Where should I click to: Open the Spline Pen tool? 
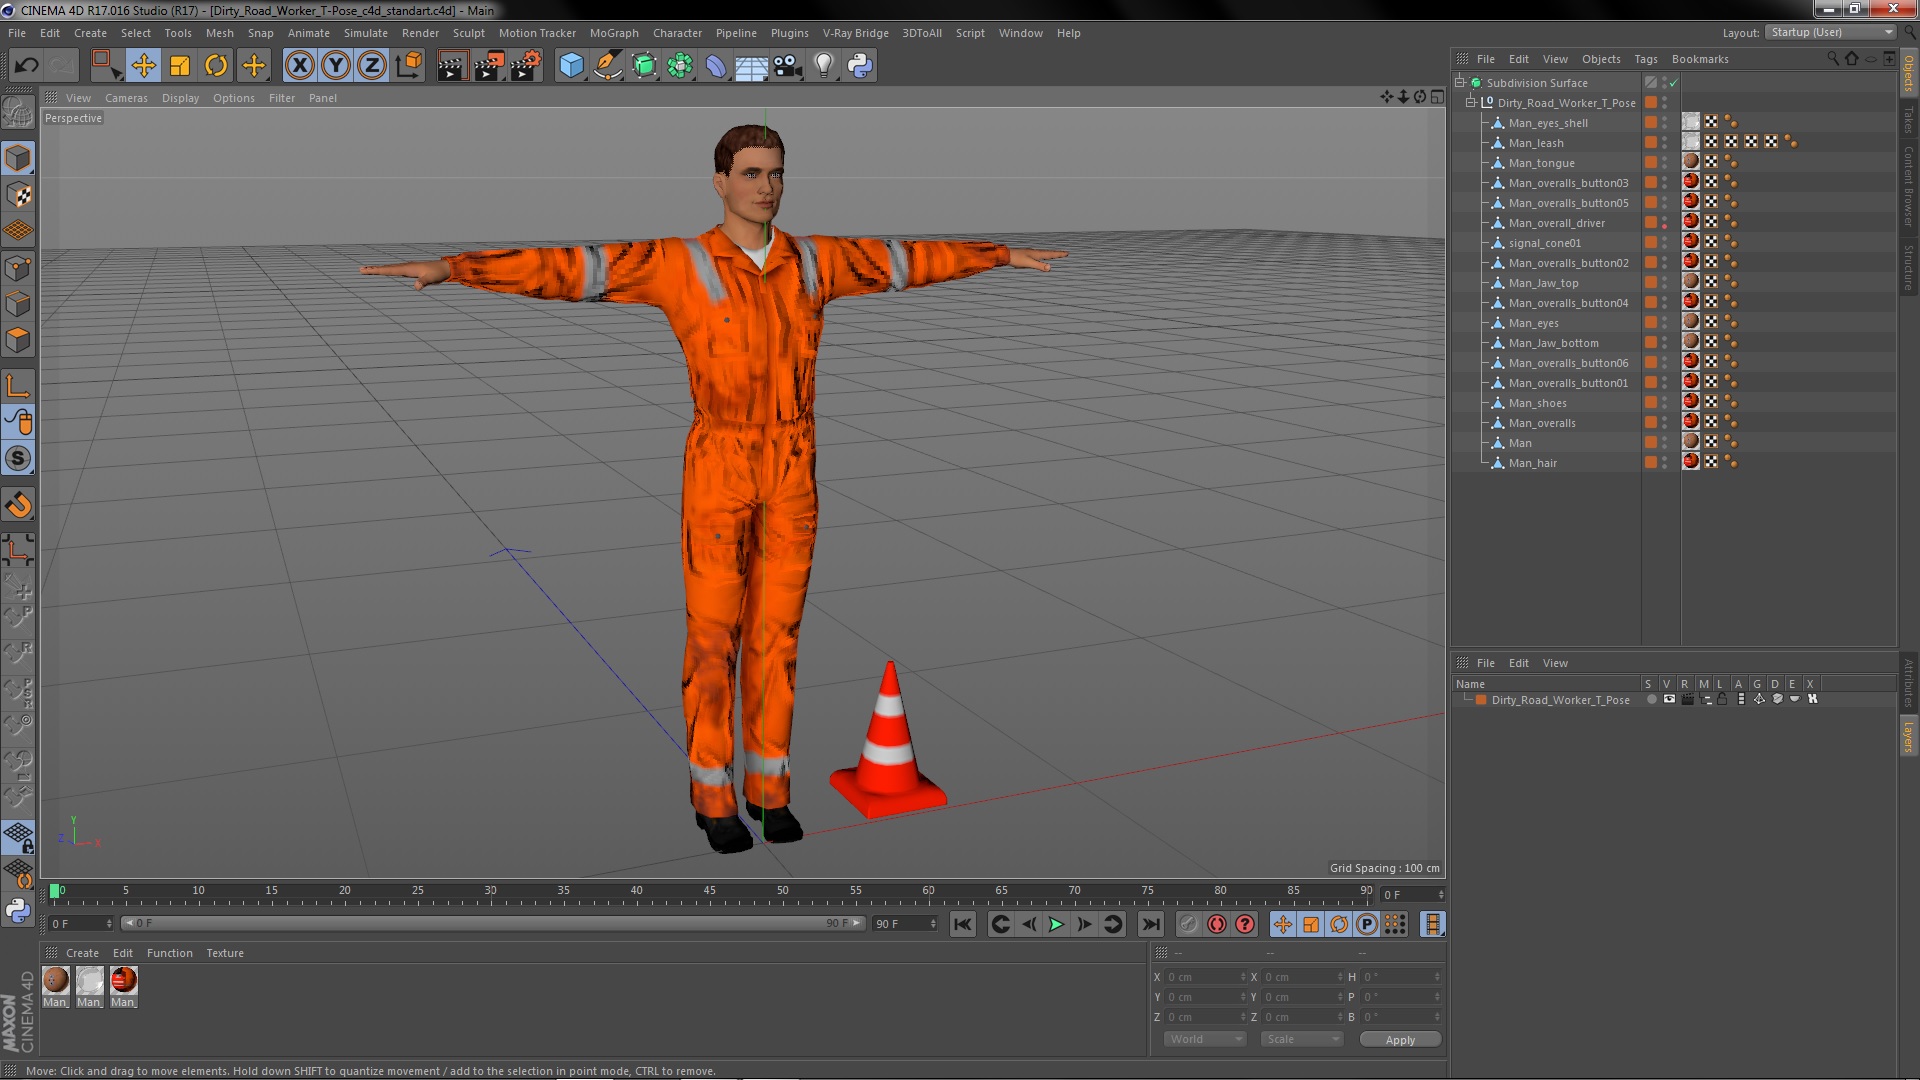click(x=607, y=66)
